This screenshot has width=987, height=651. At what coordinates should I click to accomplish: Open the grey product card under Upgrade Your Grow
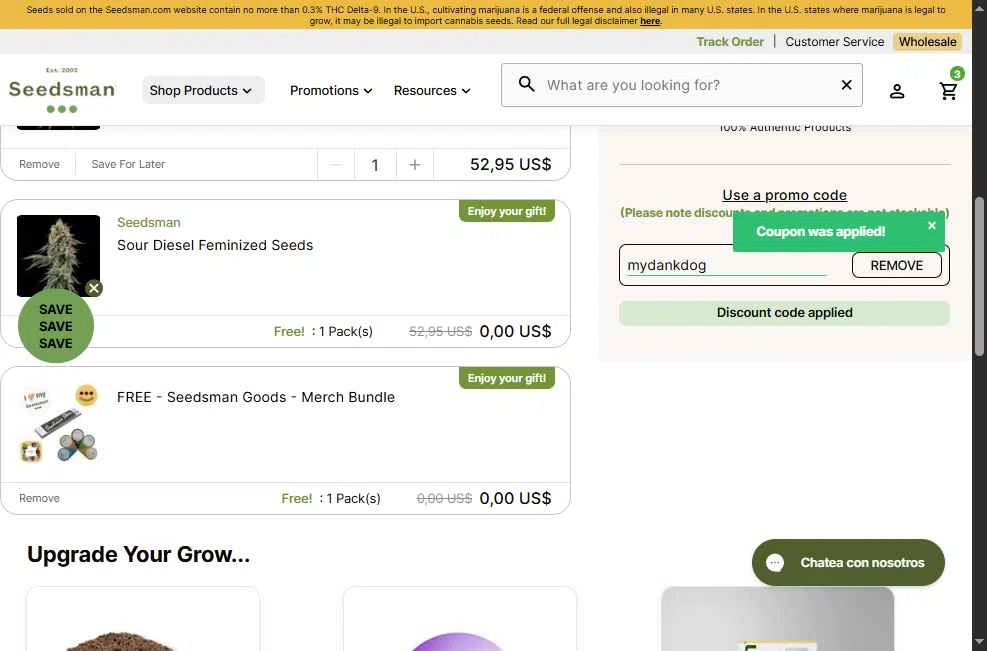(x=777, y=619)
